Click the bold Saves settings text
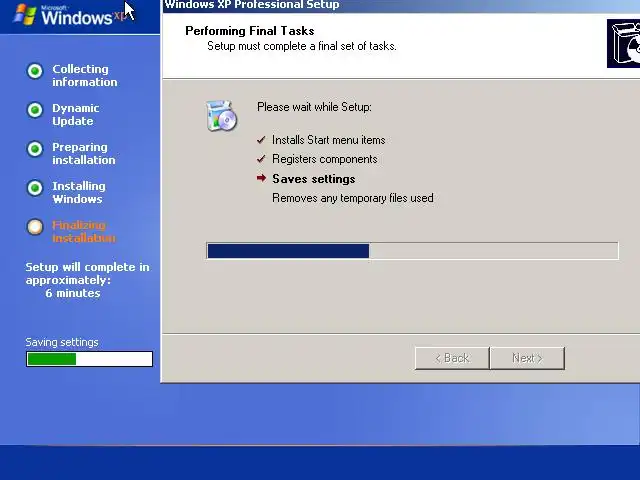The image size is (640, 480). [x=313, y=179]
